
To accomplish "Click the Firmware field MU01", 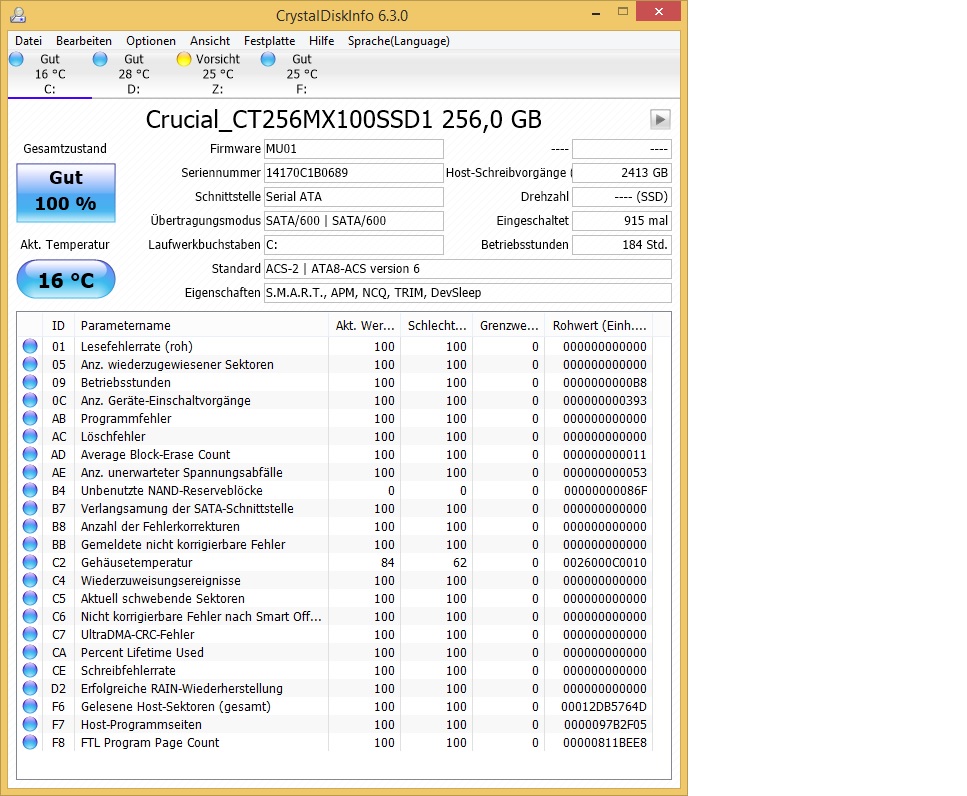I will [354, 149].
